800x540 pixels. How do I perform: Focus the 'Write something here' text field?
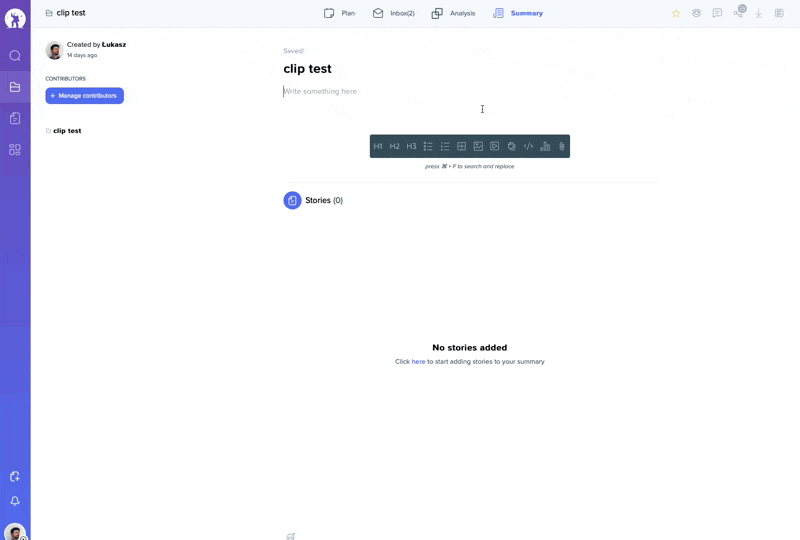click(x=470, y=91)
